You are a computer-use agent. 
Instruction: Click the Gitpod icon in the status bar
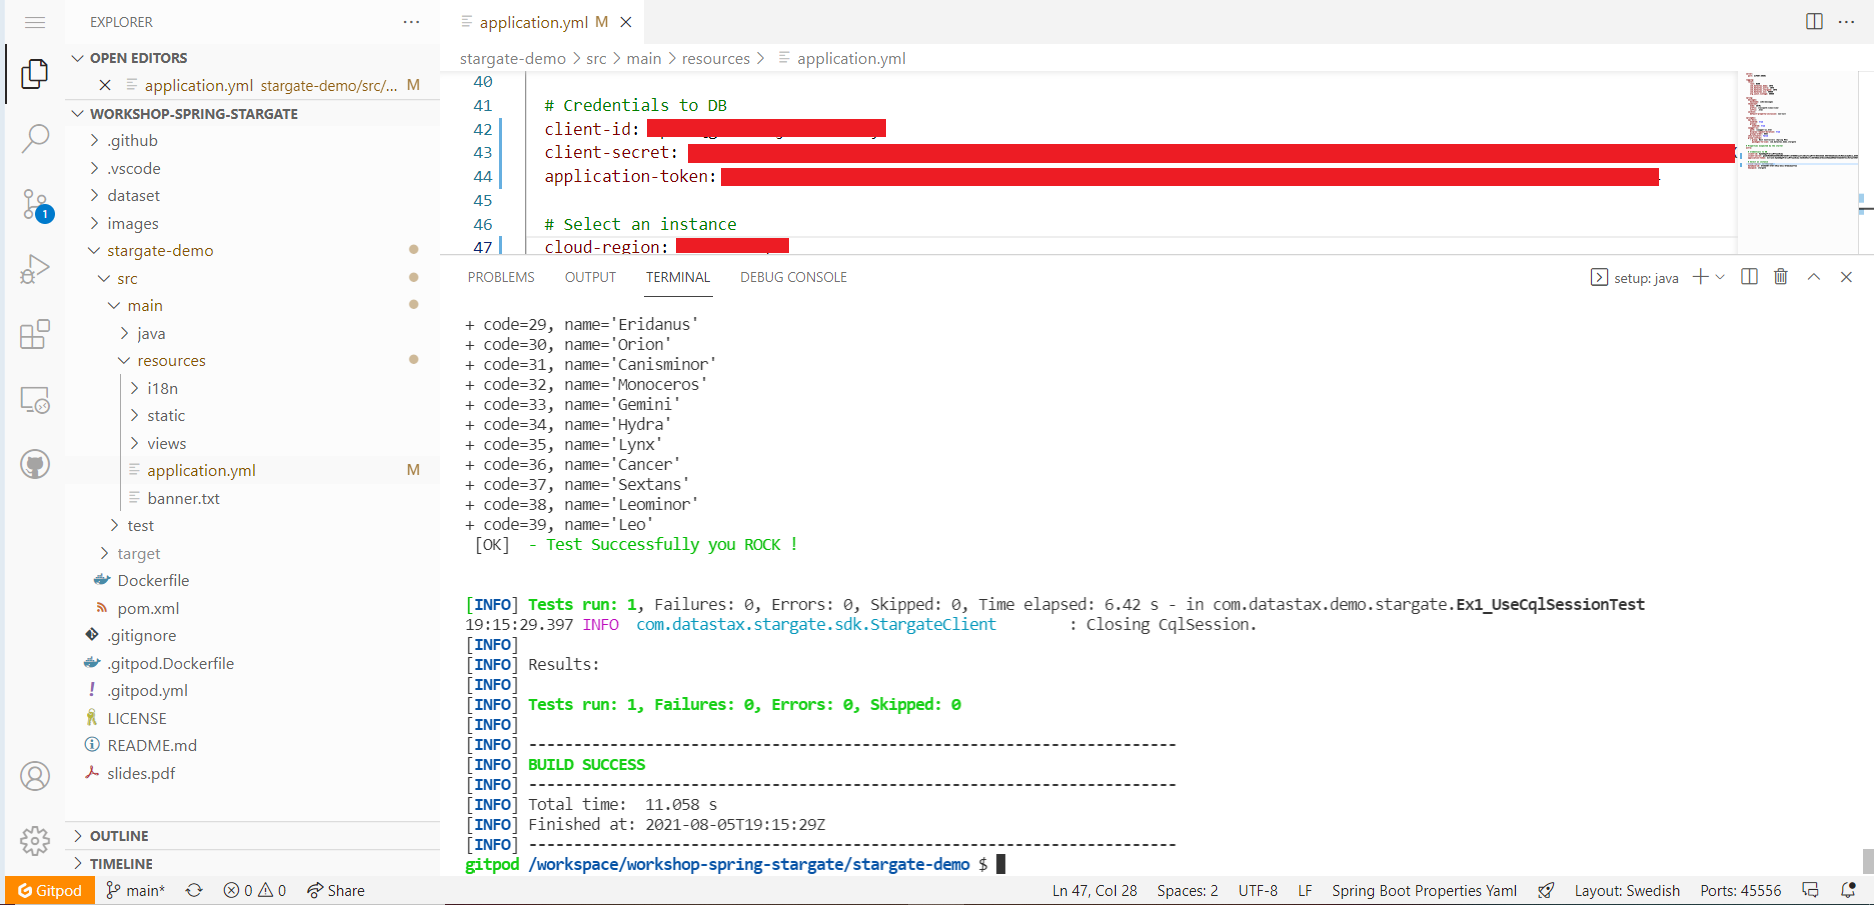pos(48,890)
